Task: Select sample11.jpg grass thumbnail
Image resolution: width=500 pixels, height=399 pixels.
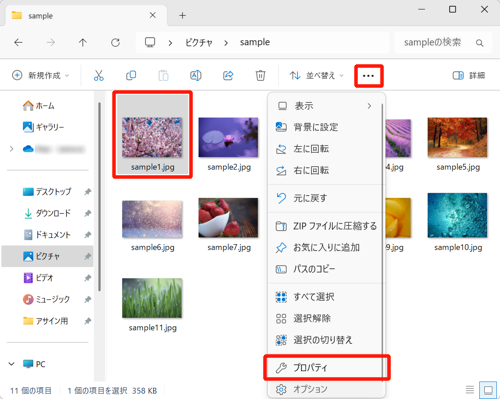Action: [152, 298]
